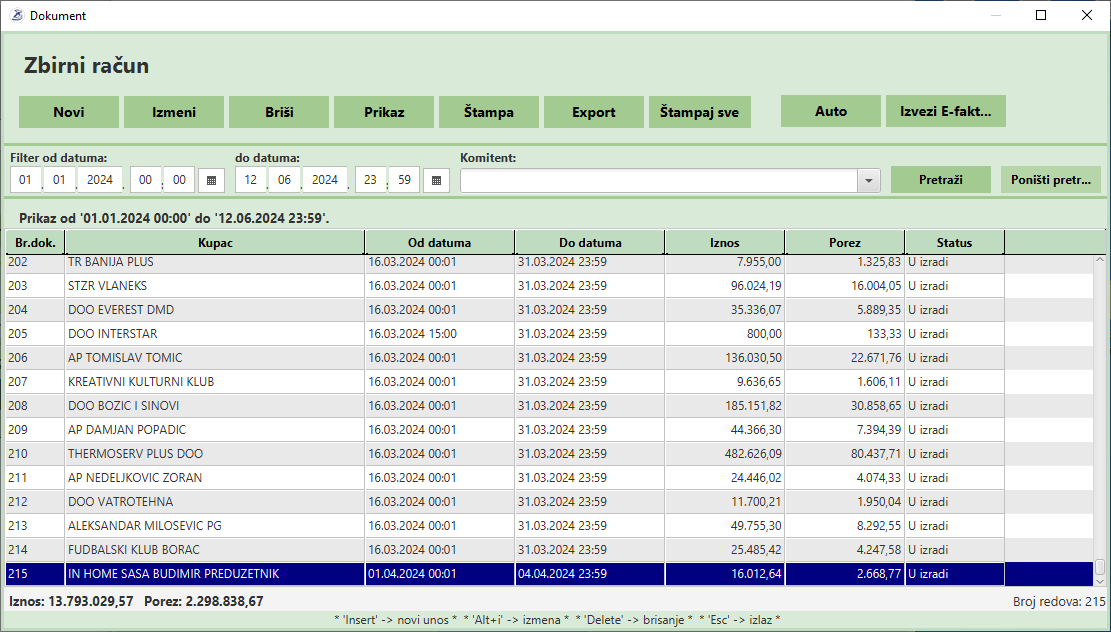Expand the Komitent dropdown list
This screenshot has height=632, width=1111.
click(868, 180)
